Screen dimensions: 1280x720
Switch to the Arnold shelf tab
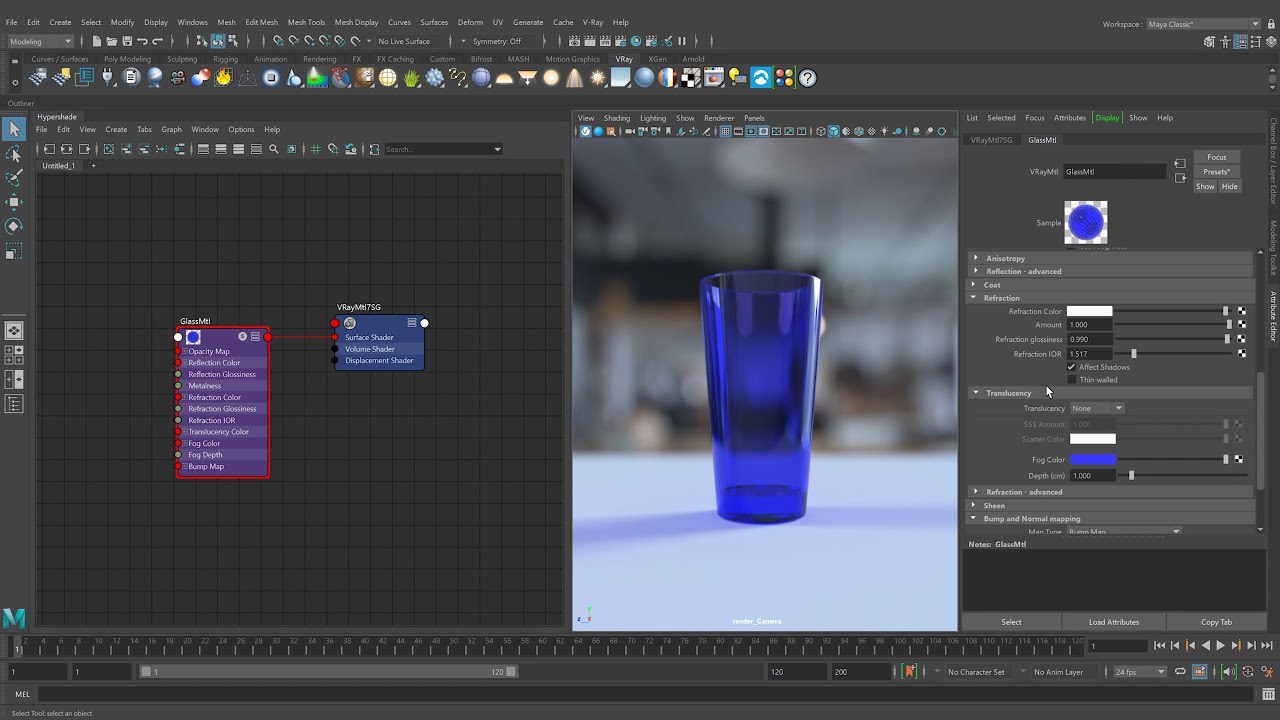[x=693, y=59]
